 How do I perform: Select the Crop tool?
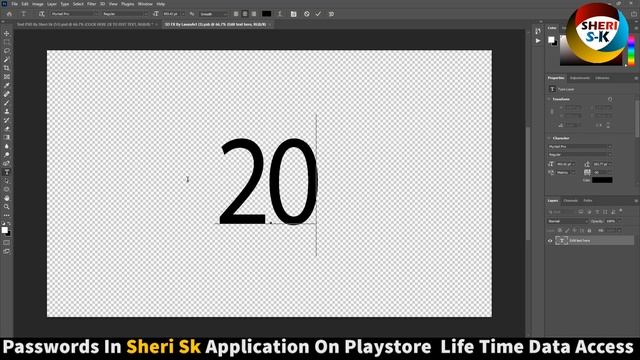pos(7,68)
